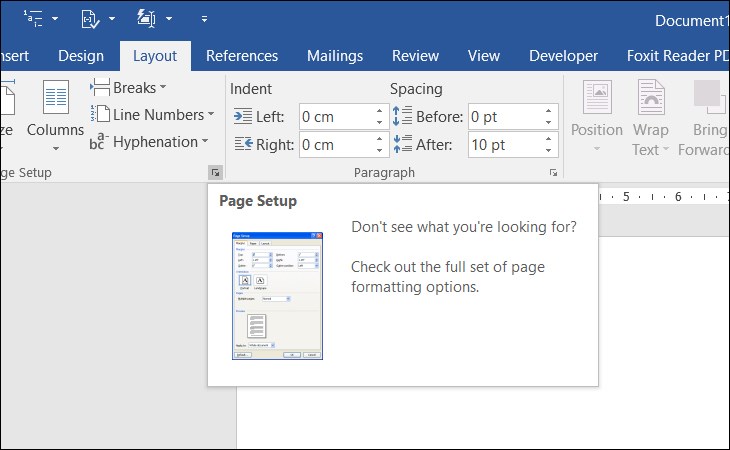
Task: Select the Layout tab
Action: point(155,56)
